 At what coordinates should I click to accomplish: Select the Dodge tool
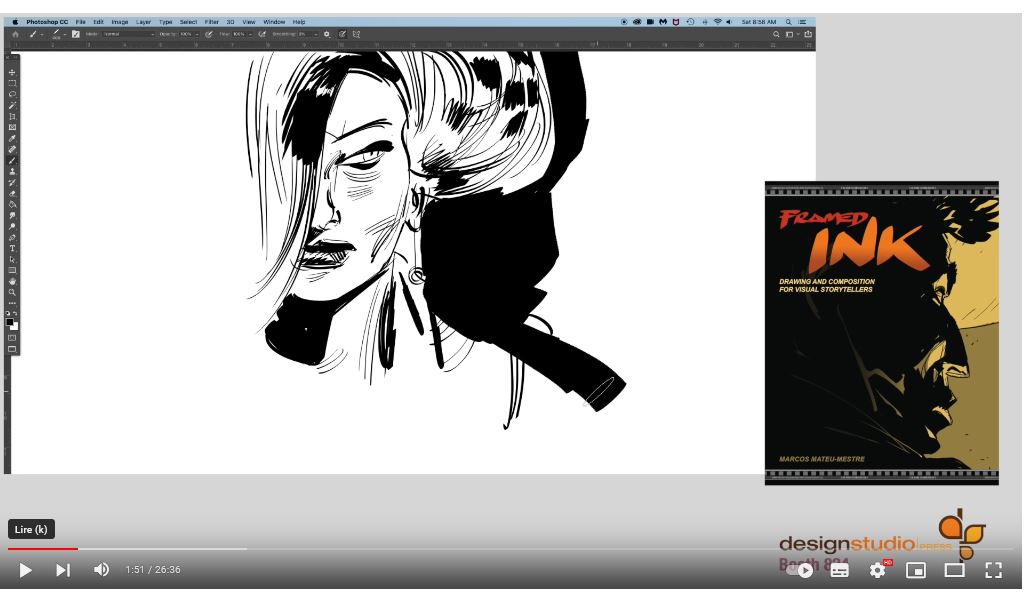click(12, 226)
